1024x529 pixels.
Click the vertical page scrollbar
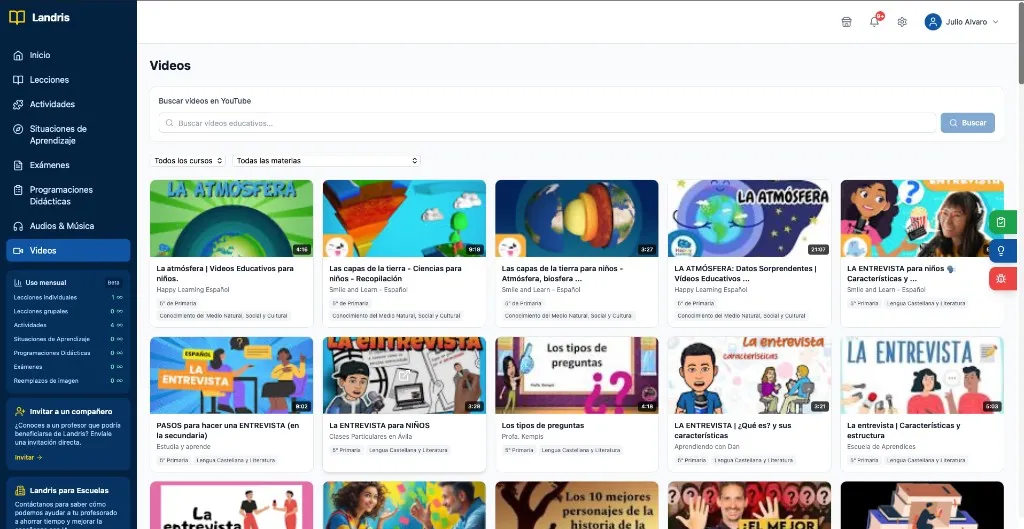coord(1020,42)
